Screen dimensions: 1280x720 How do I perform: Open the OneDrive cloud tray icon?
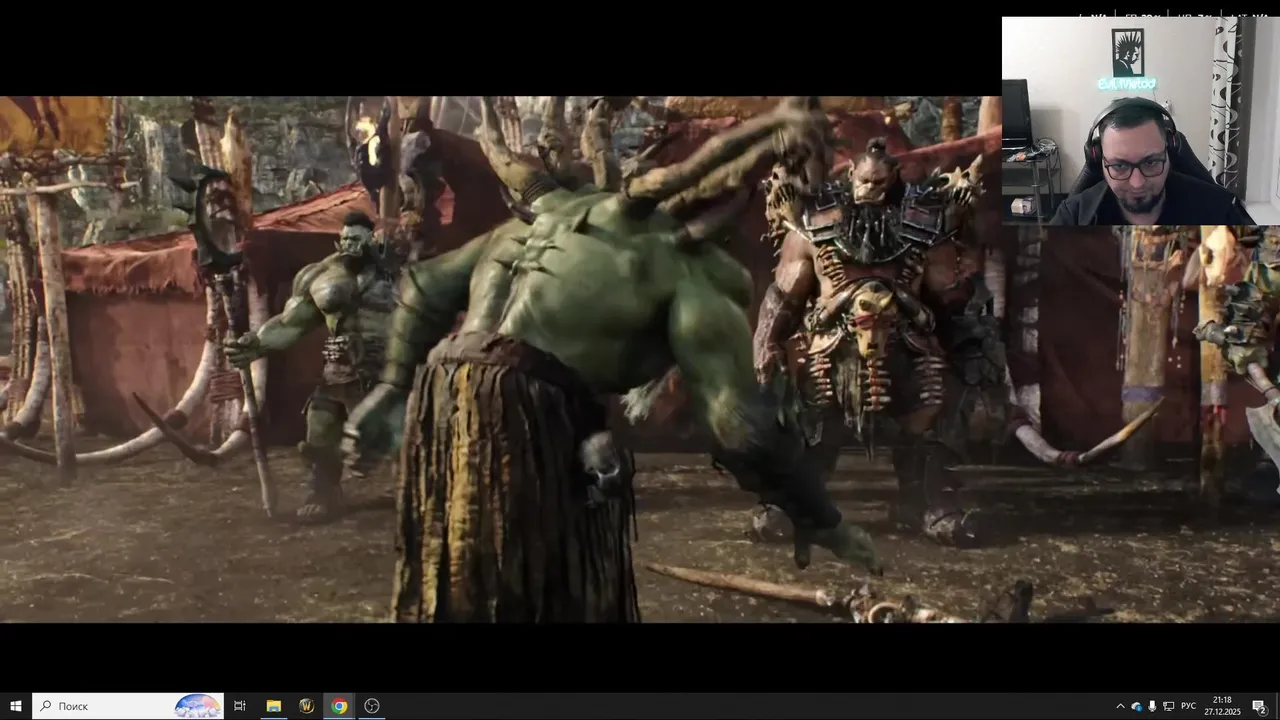[x=1137, y=707]
